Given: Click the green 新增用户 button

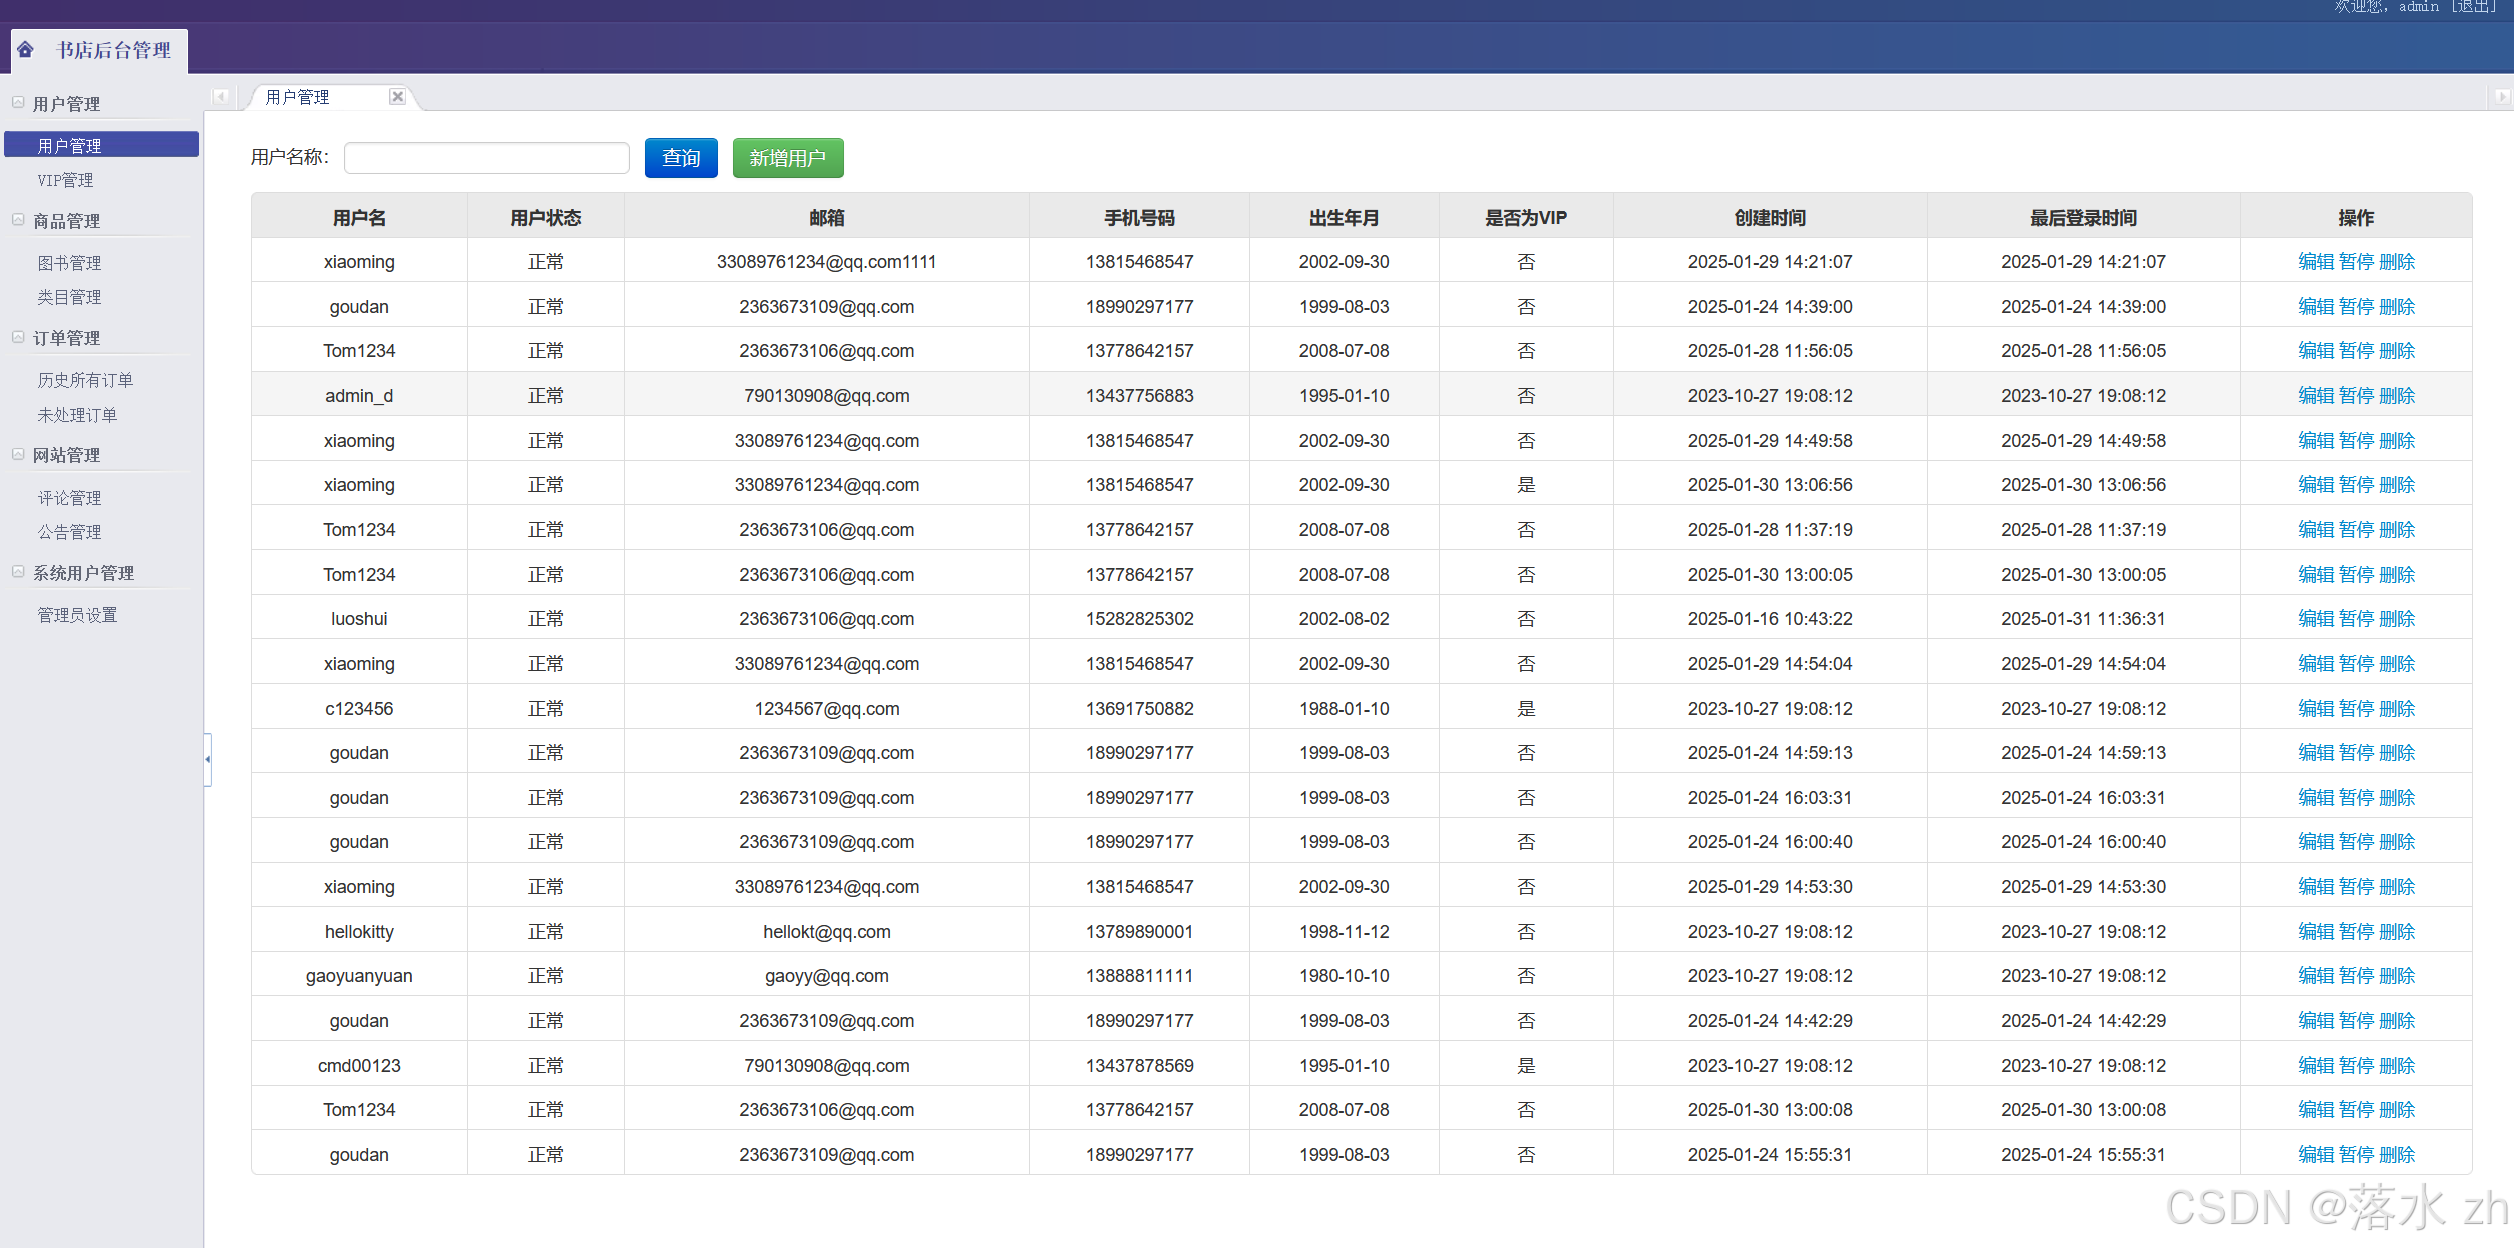Looking at the screenshot, I should (787, 158).
